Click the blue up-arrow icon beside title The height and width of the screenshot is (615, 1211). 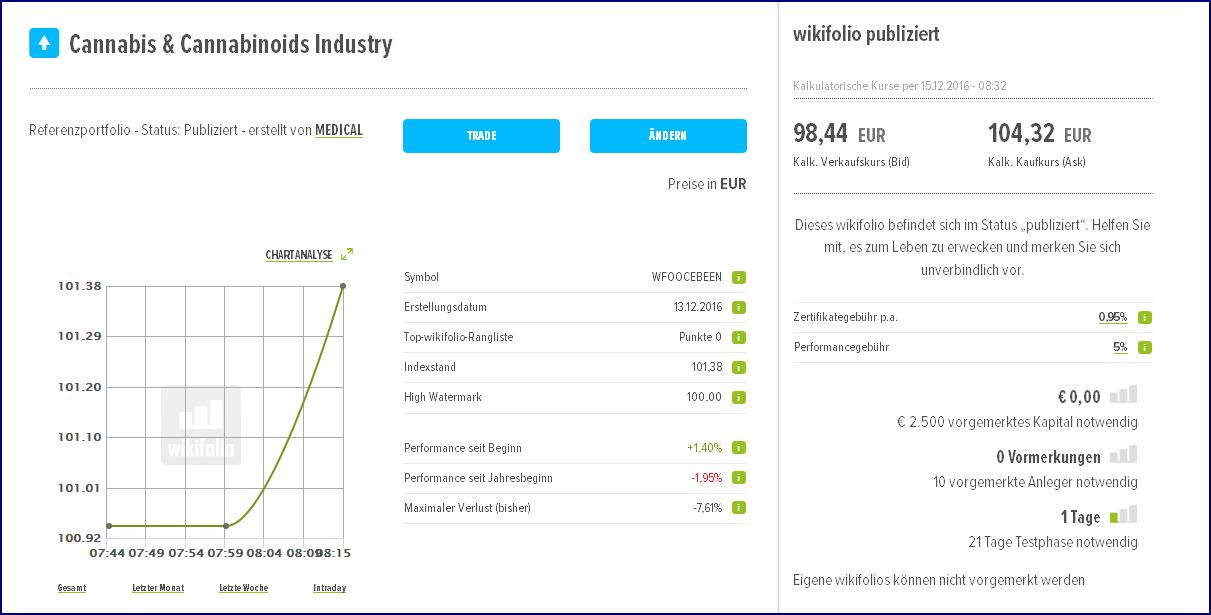click(44, 44)
